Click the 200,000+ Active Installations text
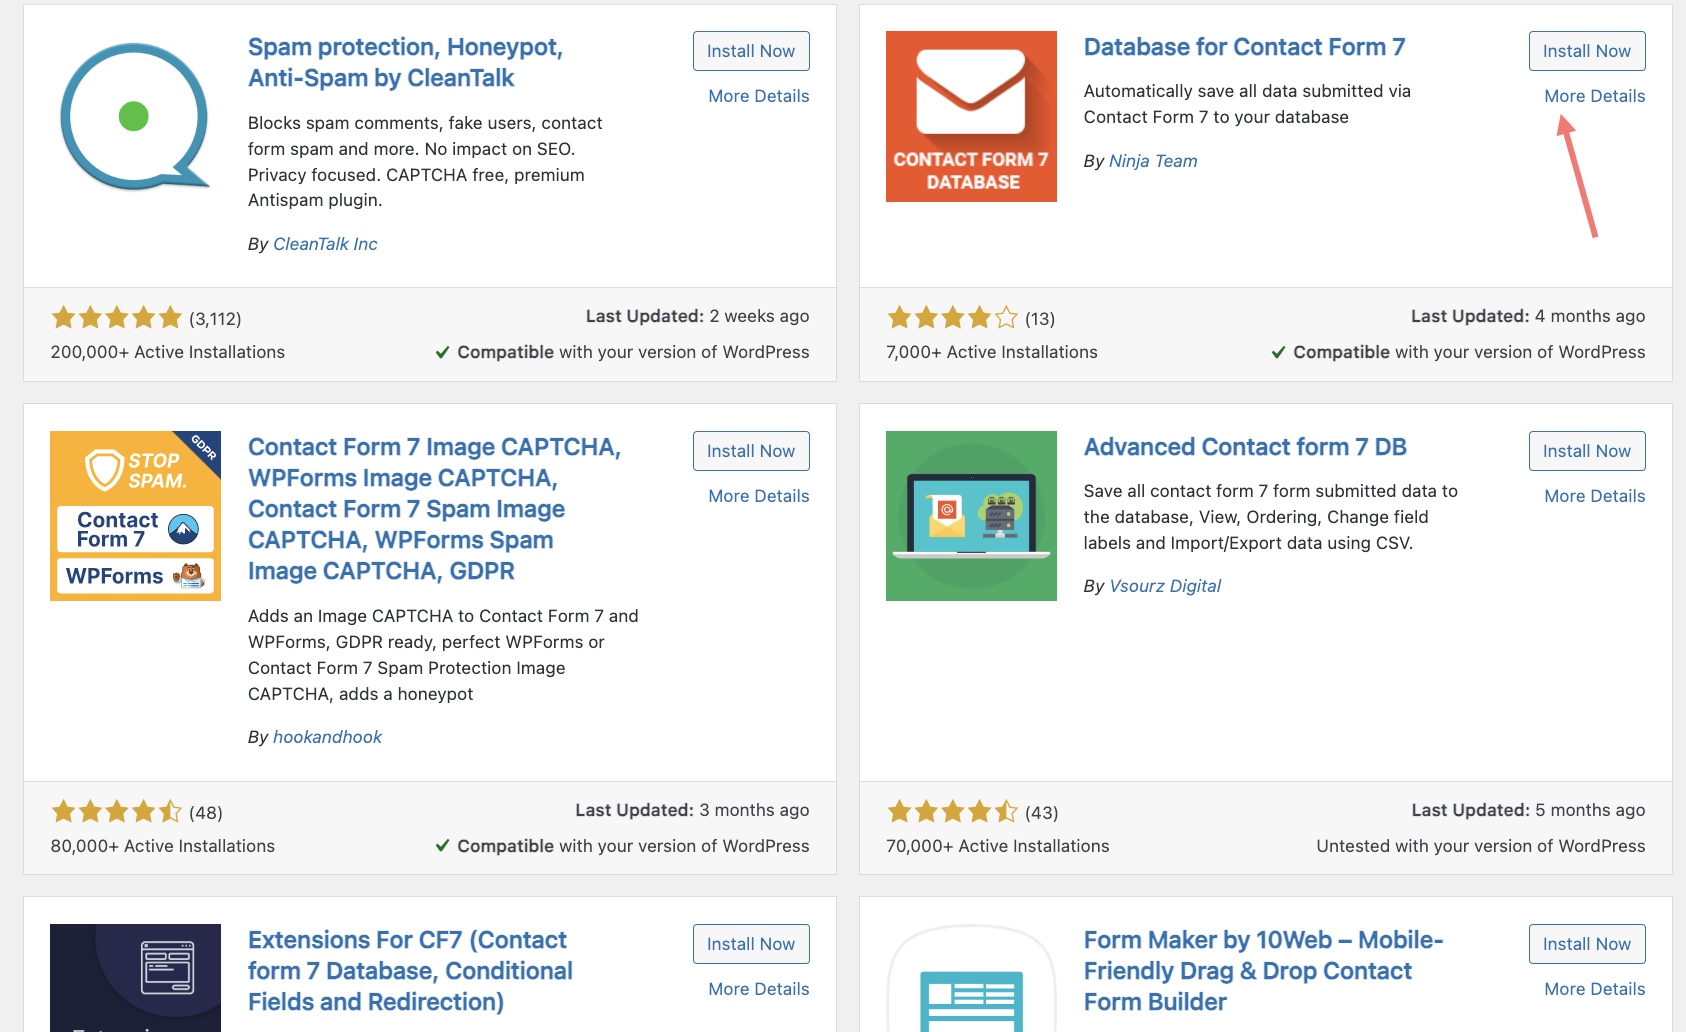This screenshot has height=1032, width=1686. (168, 352)
